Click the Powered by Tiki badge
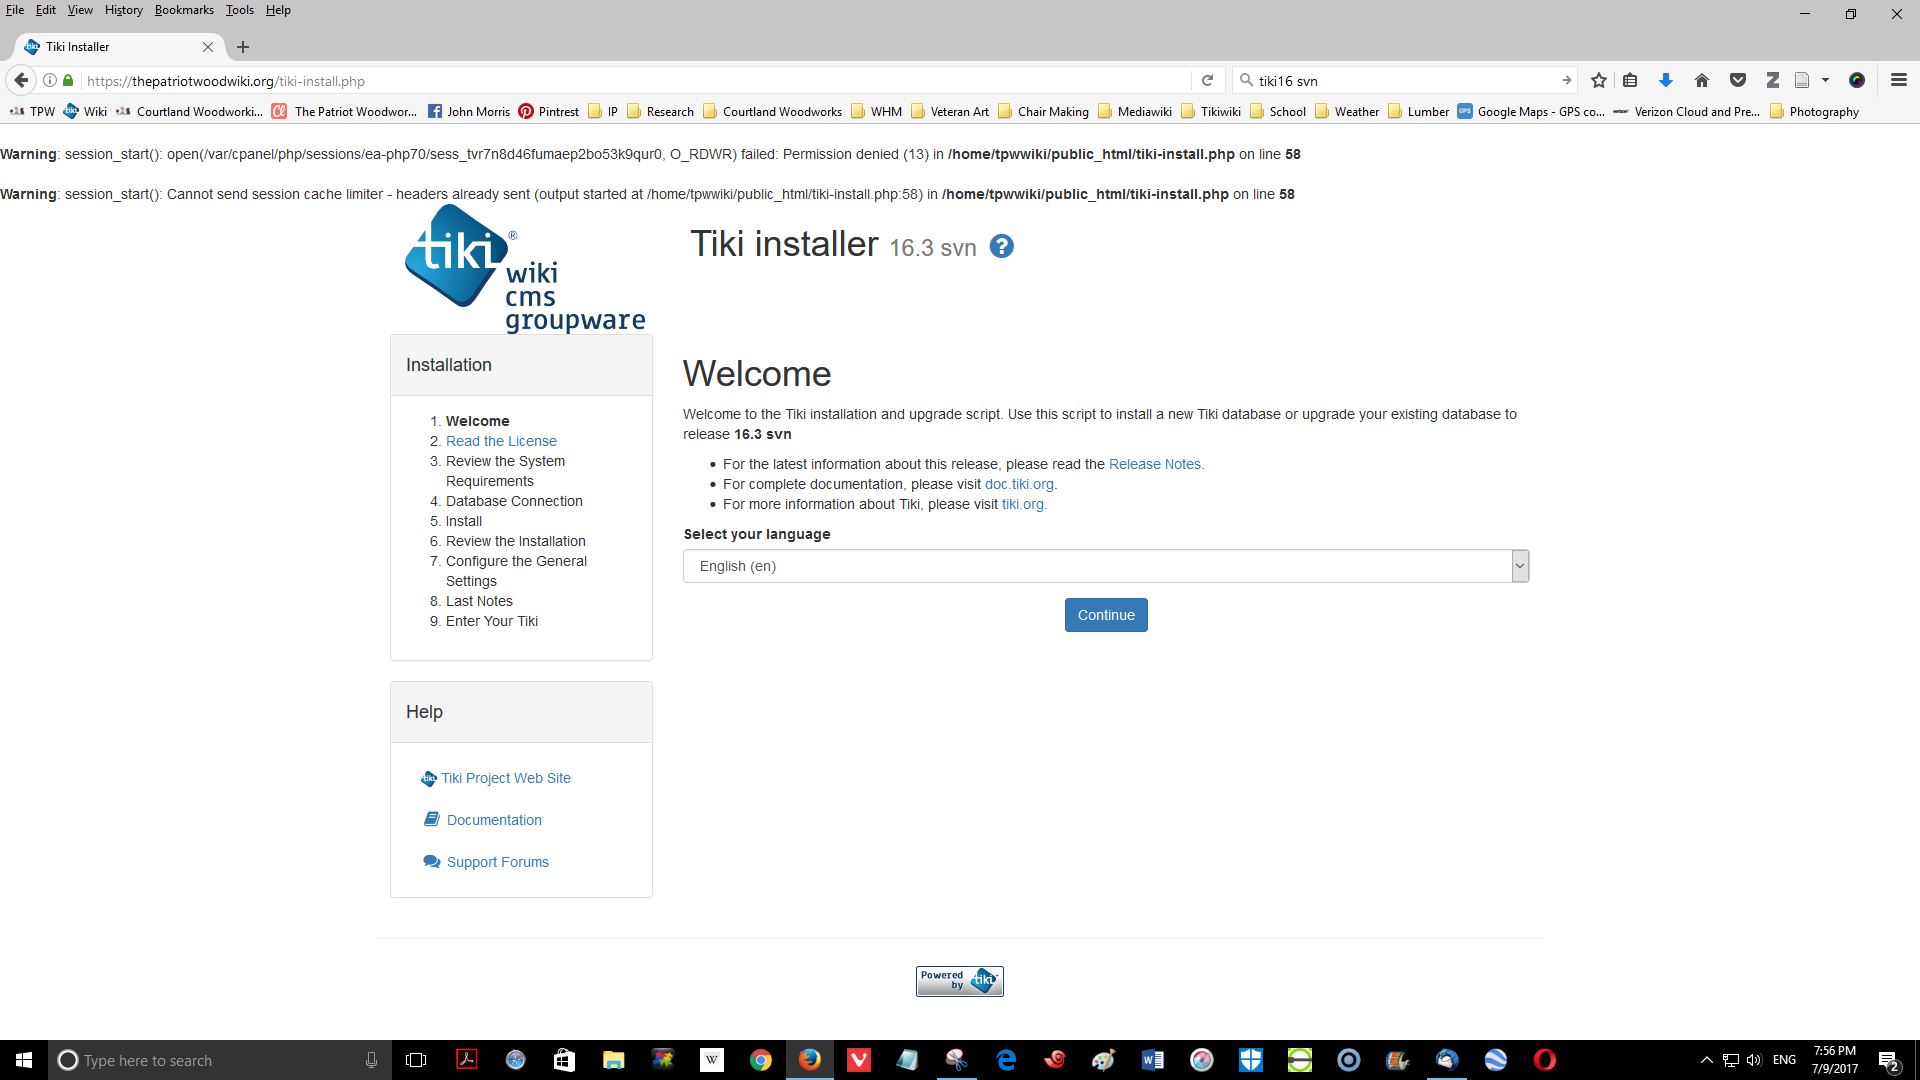Screen dimensions: 1920x1080 [x=960, y=981]
